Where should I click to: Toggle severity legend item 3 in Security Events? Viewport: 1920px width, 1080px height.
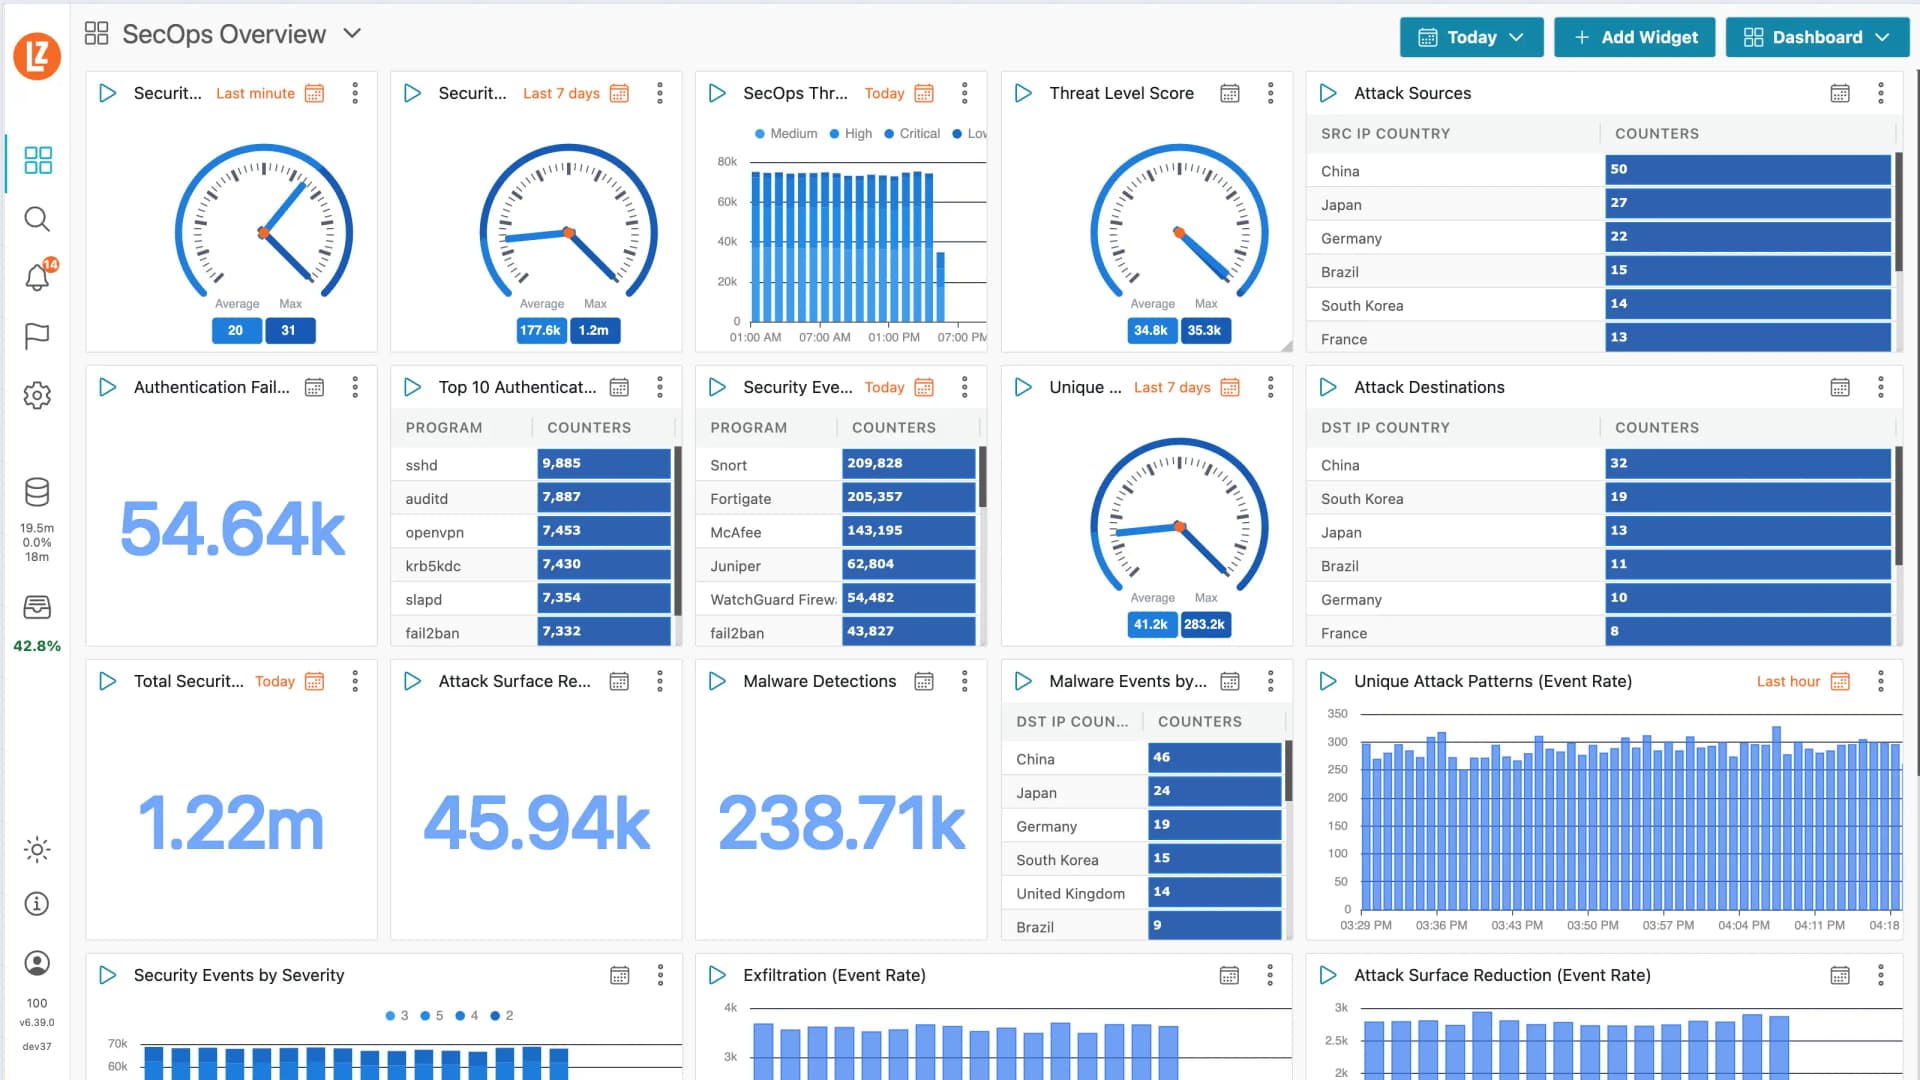pyautogui.click(x=396, y=1015)
